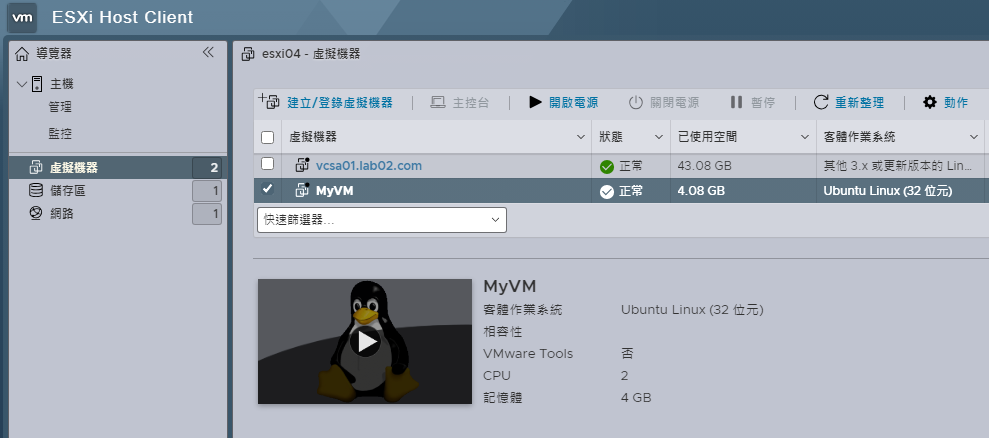This screenshot has width=989, height=438.
Task: Click the Storage database icon
Action: (36, 191)
